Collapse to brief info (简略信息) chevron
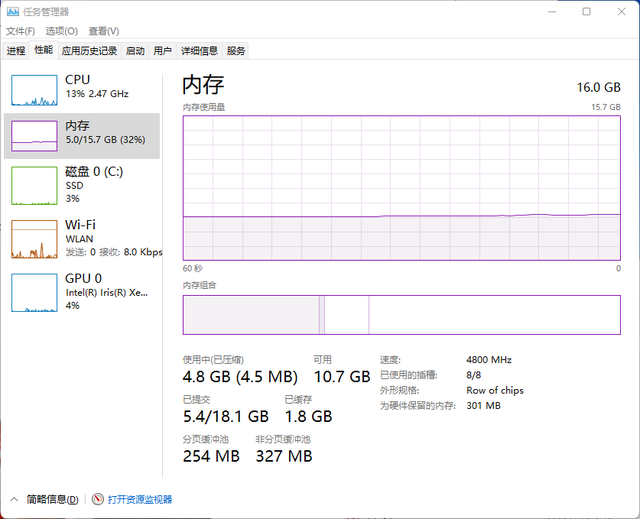Image resolution: width=640 pixels, height=519 pixels. click(14, 499)
